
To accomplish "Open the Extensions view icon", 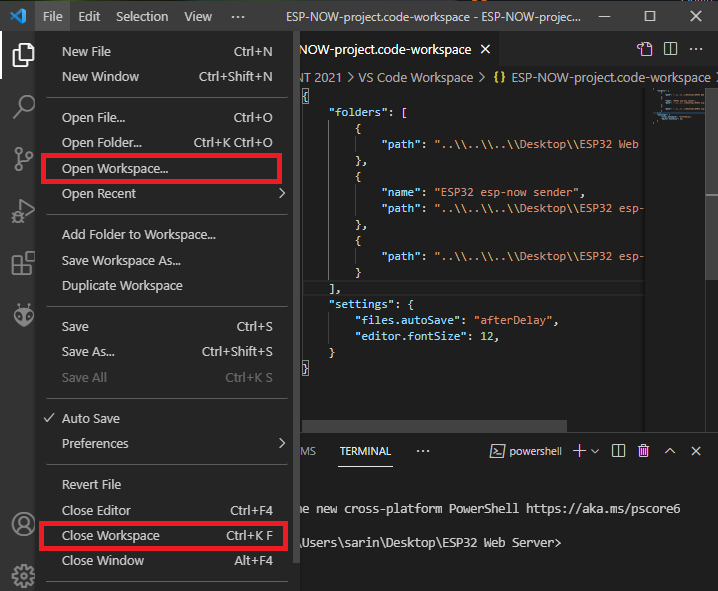I will (22, 264).
